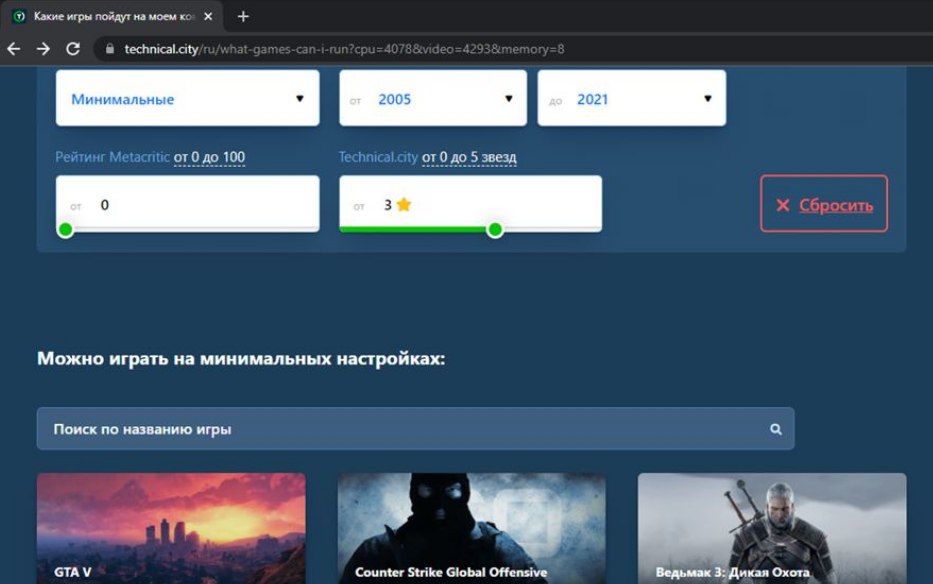Click the lock icon in the address bar
Viewport: 933px width, 584px height.
(109, 49)
